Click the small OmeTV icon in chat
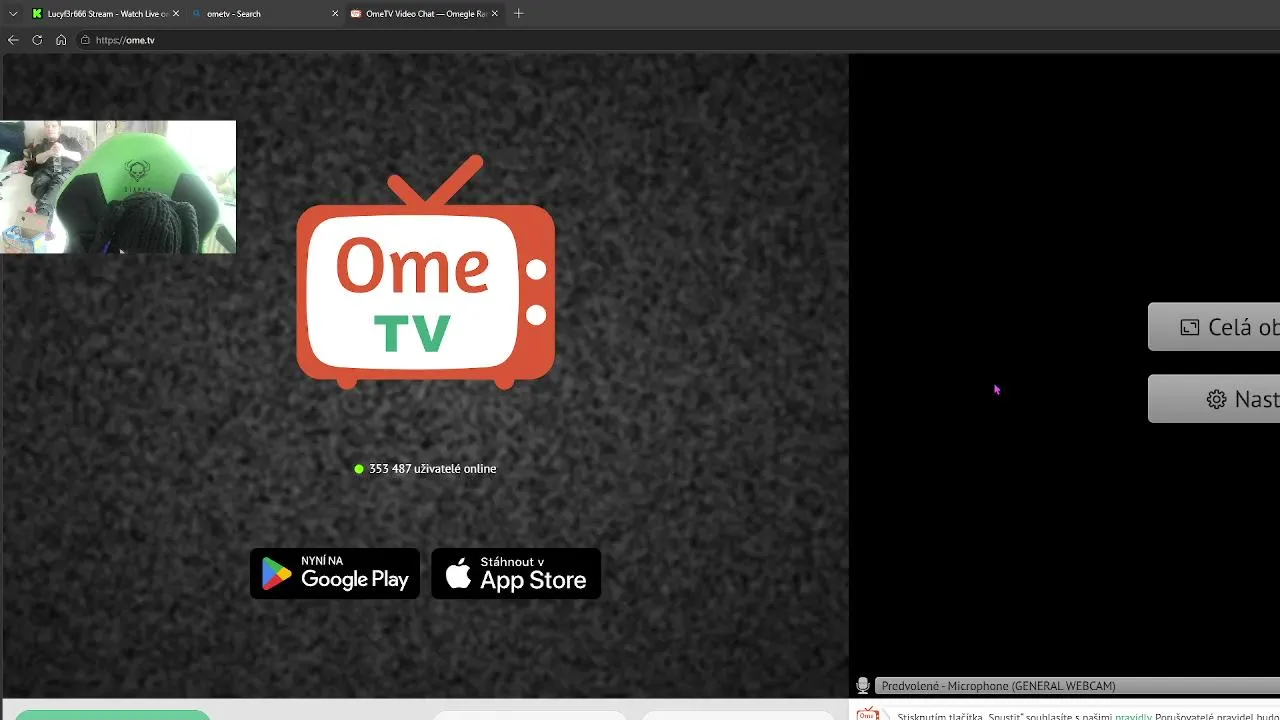Screen dimensions: 1280x720 pos(867,714)
